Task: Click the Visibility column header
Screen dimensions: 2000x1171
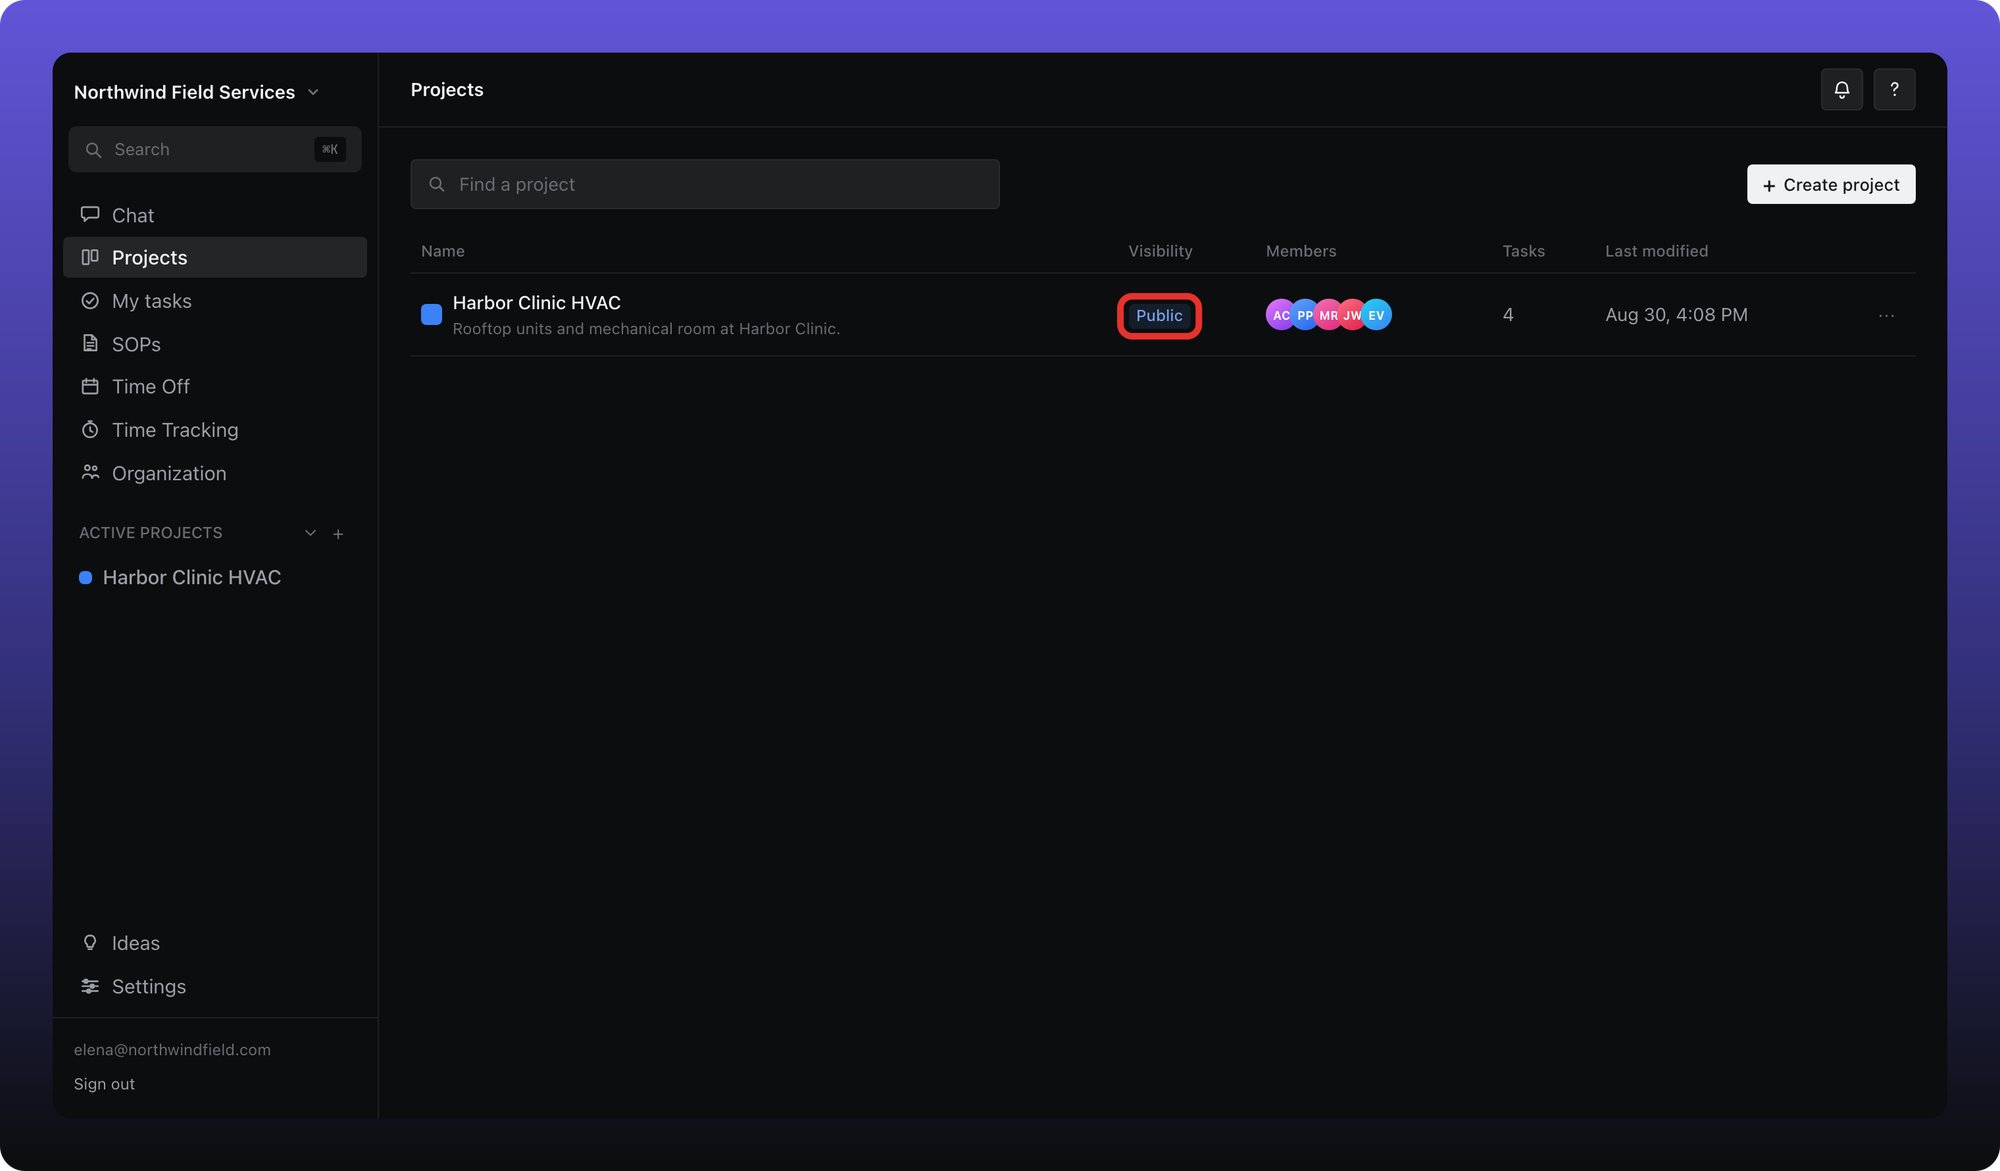Action: click(x=1160, y=251)
